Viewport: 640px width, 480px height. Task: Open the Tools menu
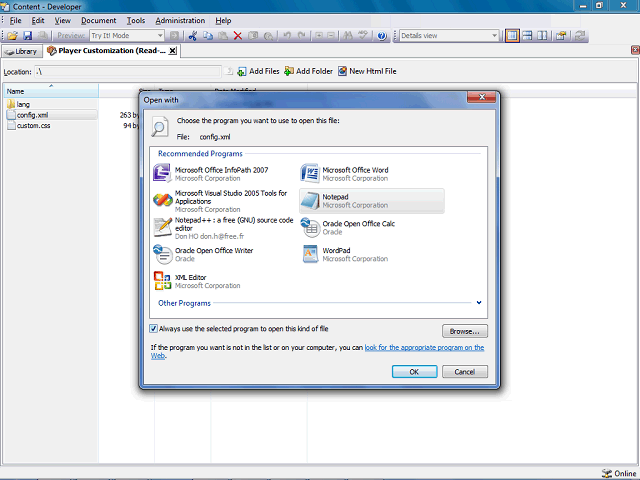pyautogui.click(x=136, y=20)
